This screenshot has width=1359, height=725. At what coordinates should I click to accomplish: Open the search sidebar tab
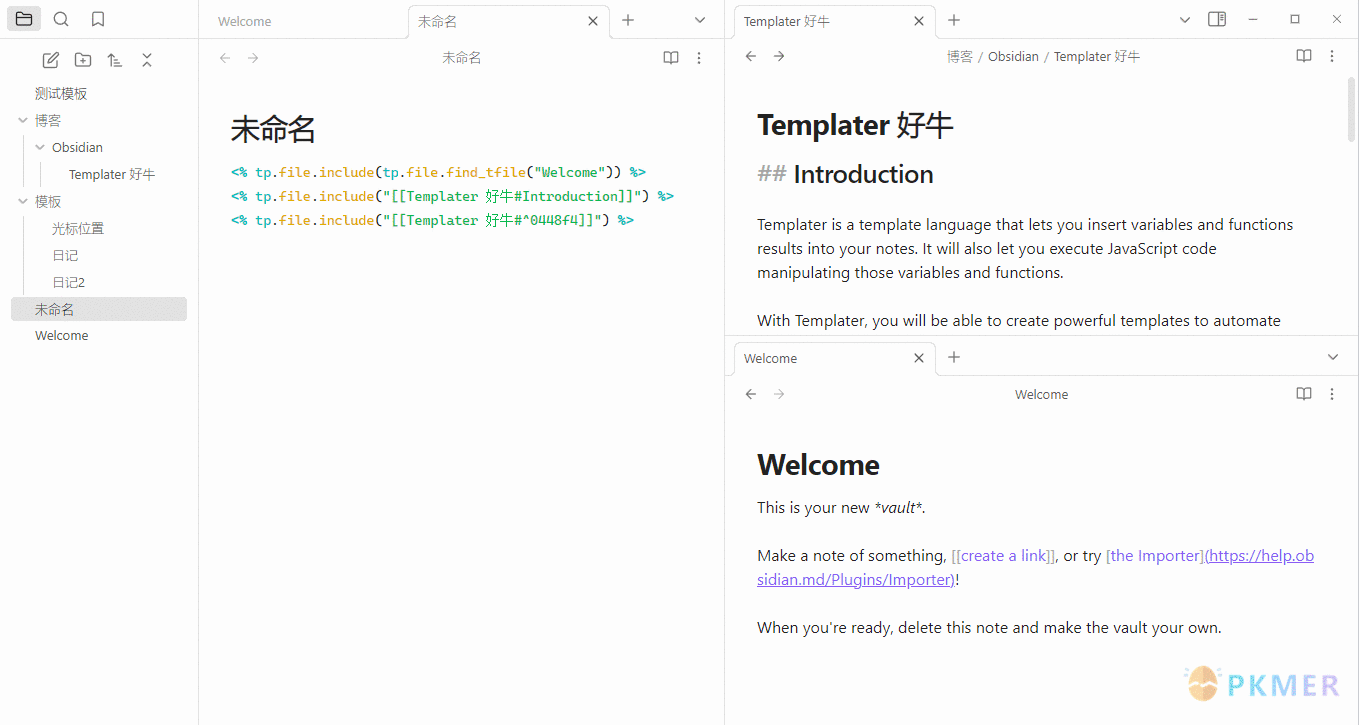(61, 19)
